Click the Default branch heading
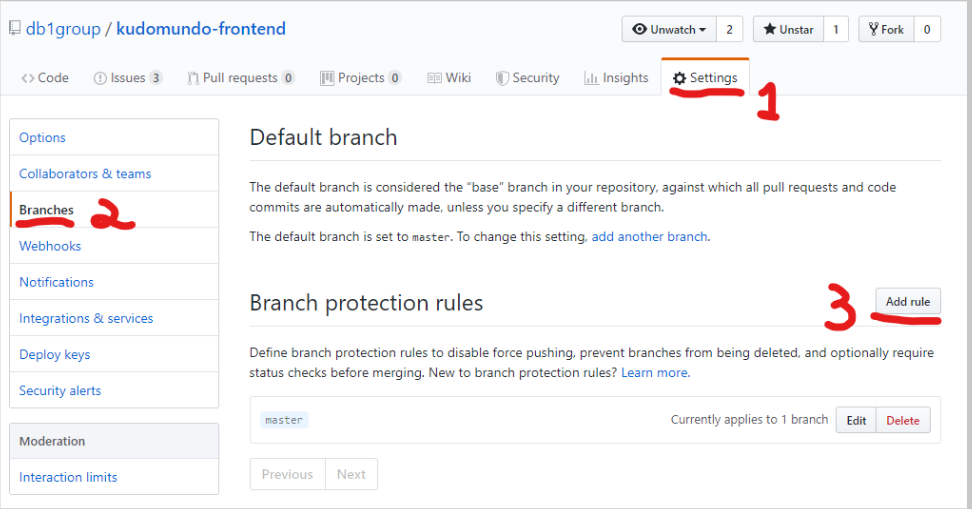The width and height of the screenshot is (972, 509). 323,137
